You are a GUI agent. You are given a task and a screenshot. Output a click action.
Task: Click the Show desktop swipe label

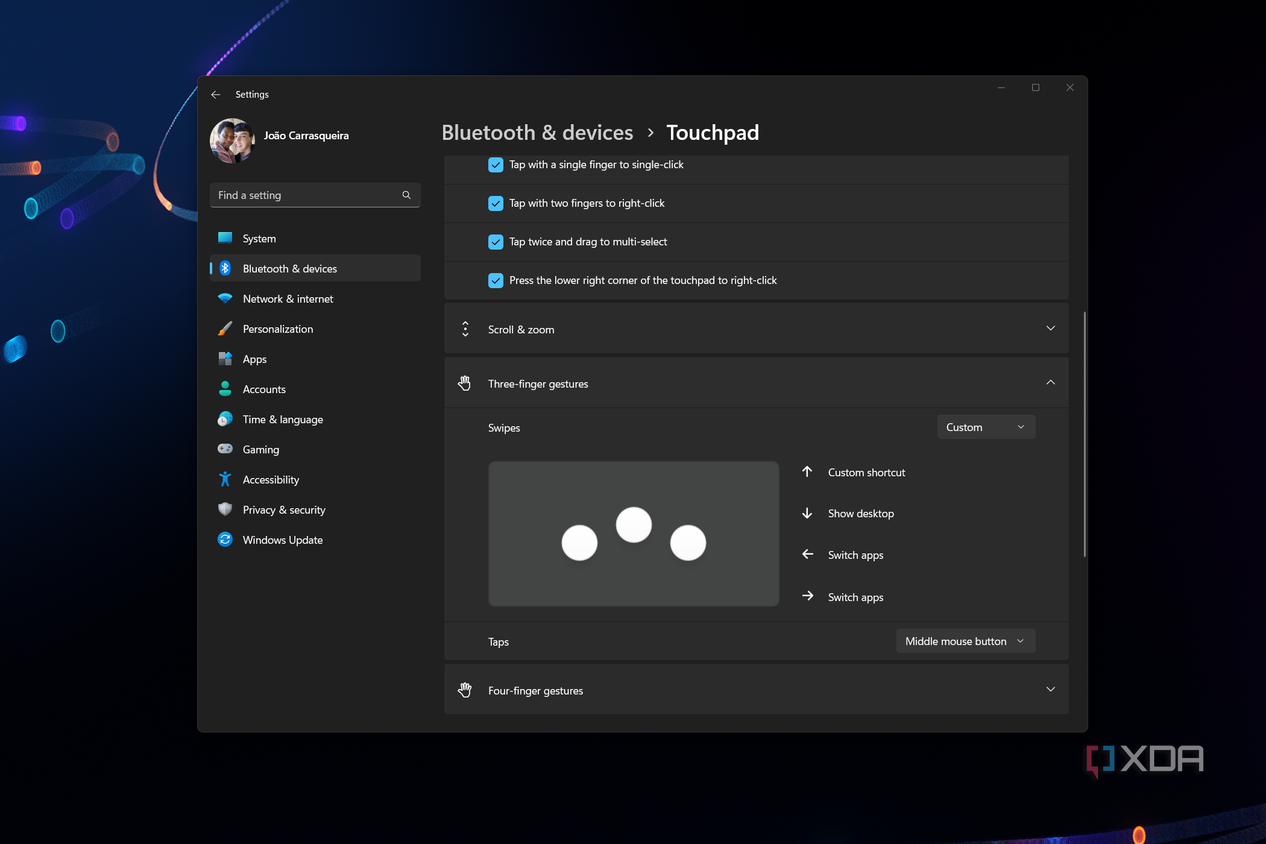(861, 513)
